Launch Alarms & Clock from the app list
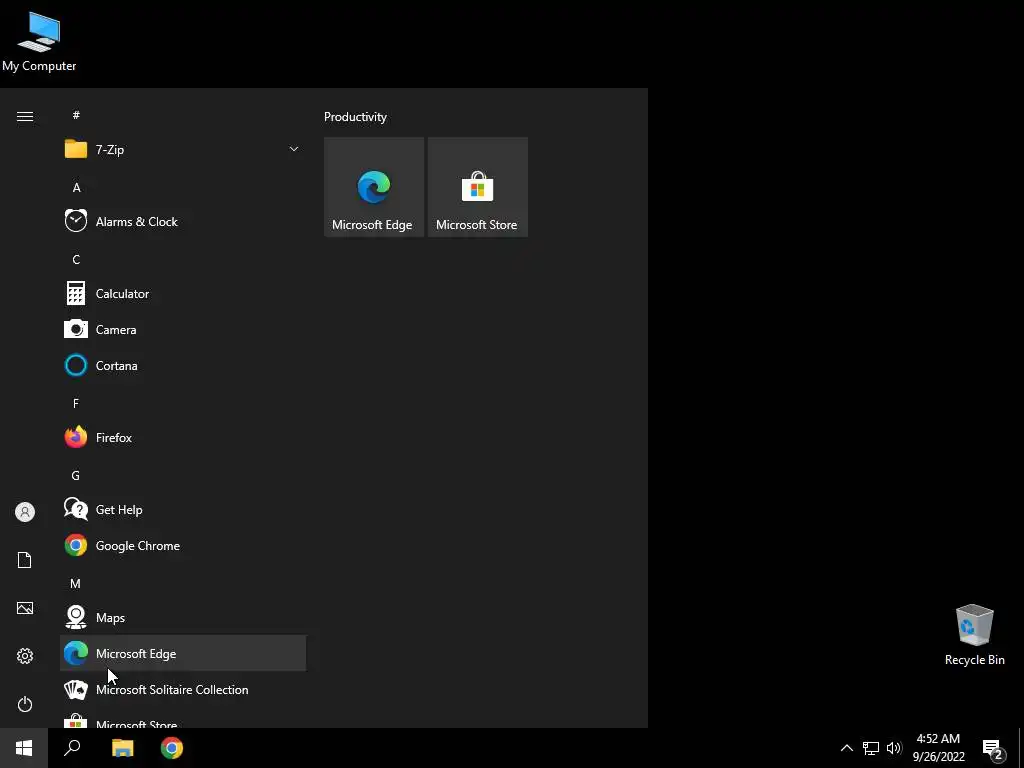1024x768 pixels. point(183,221)
